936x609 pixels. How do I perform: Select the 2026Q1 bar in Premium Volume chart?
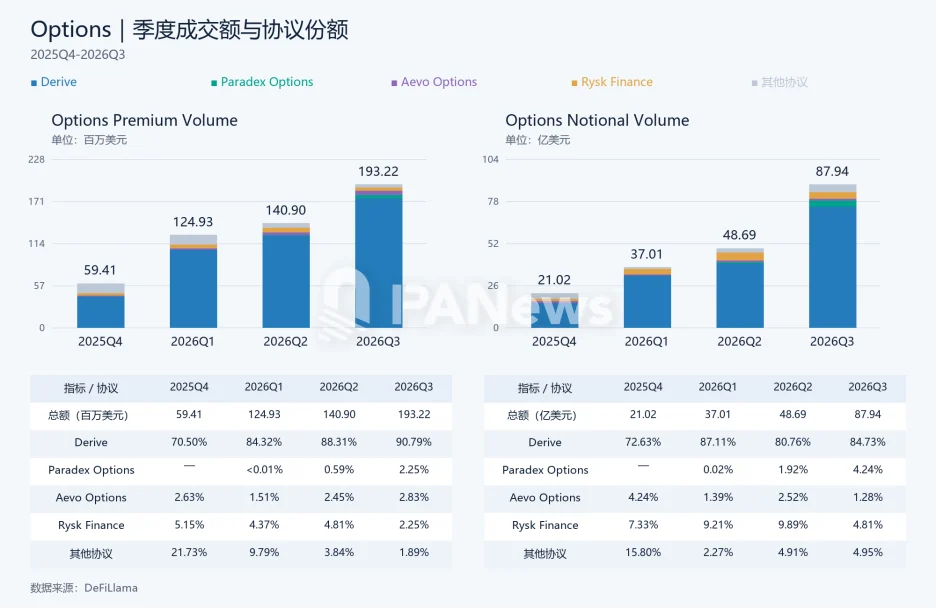pos(193,281)
